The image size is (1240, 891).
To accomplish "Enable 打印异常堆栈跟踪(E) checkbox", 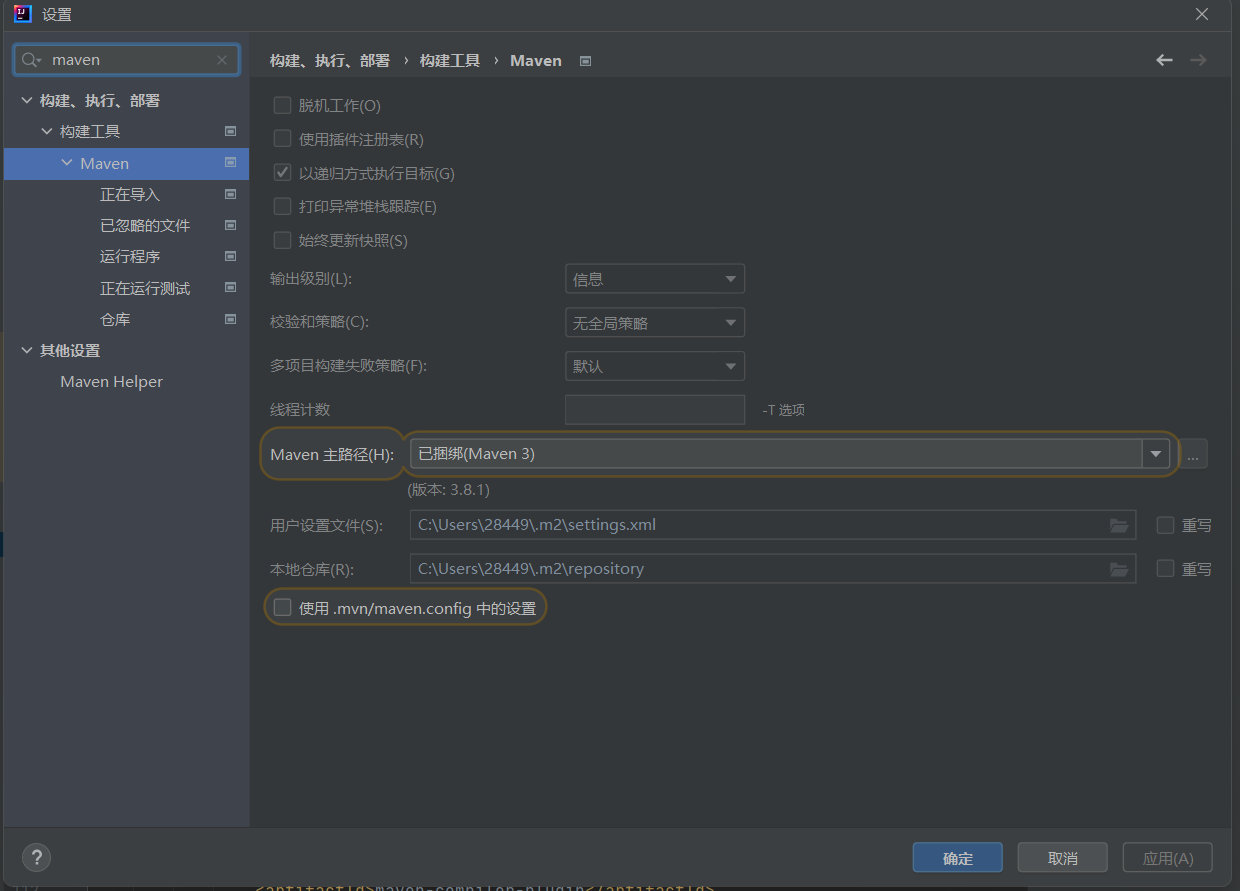I will pos(282,207).
